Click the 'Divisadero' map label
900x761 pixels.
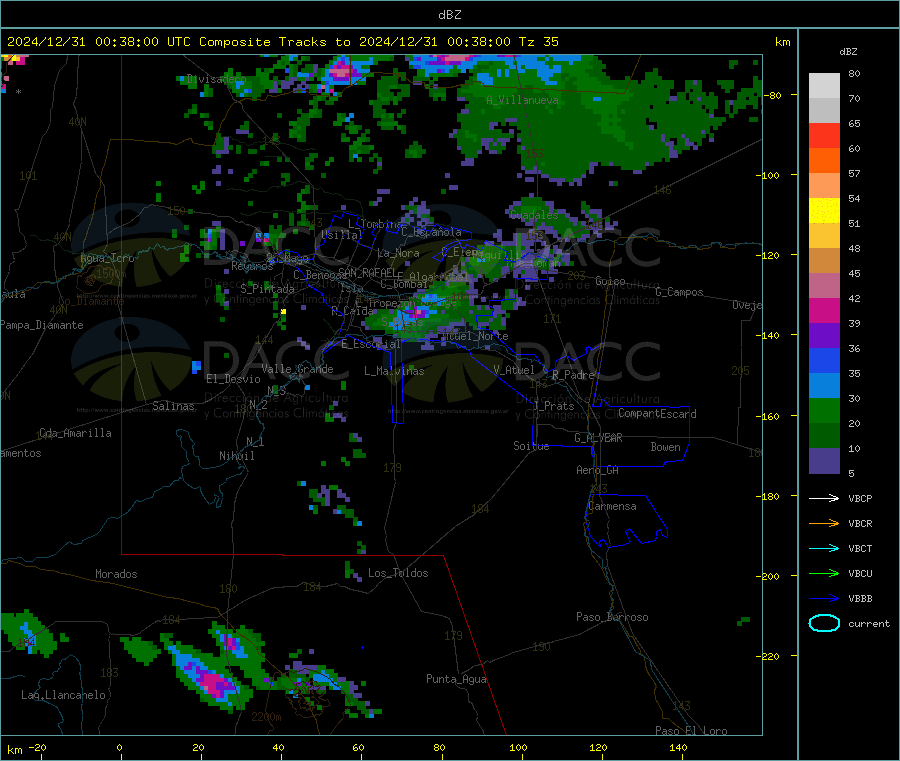tap(216, 79)
